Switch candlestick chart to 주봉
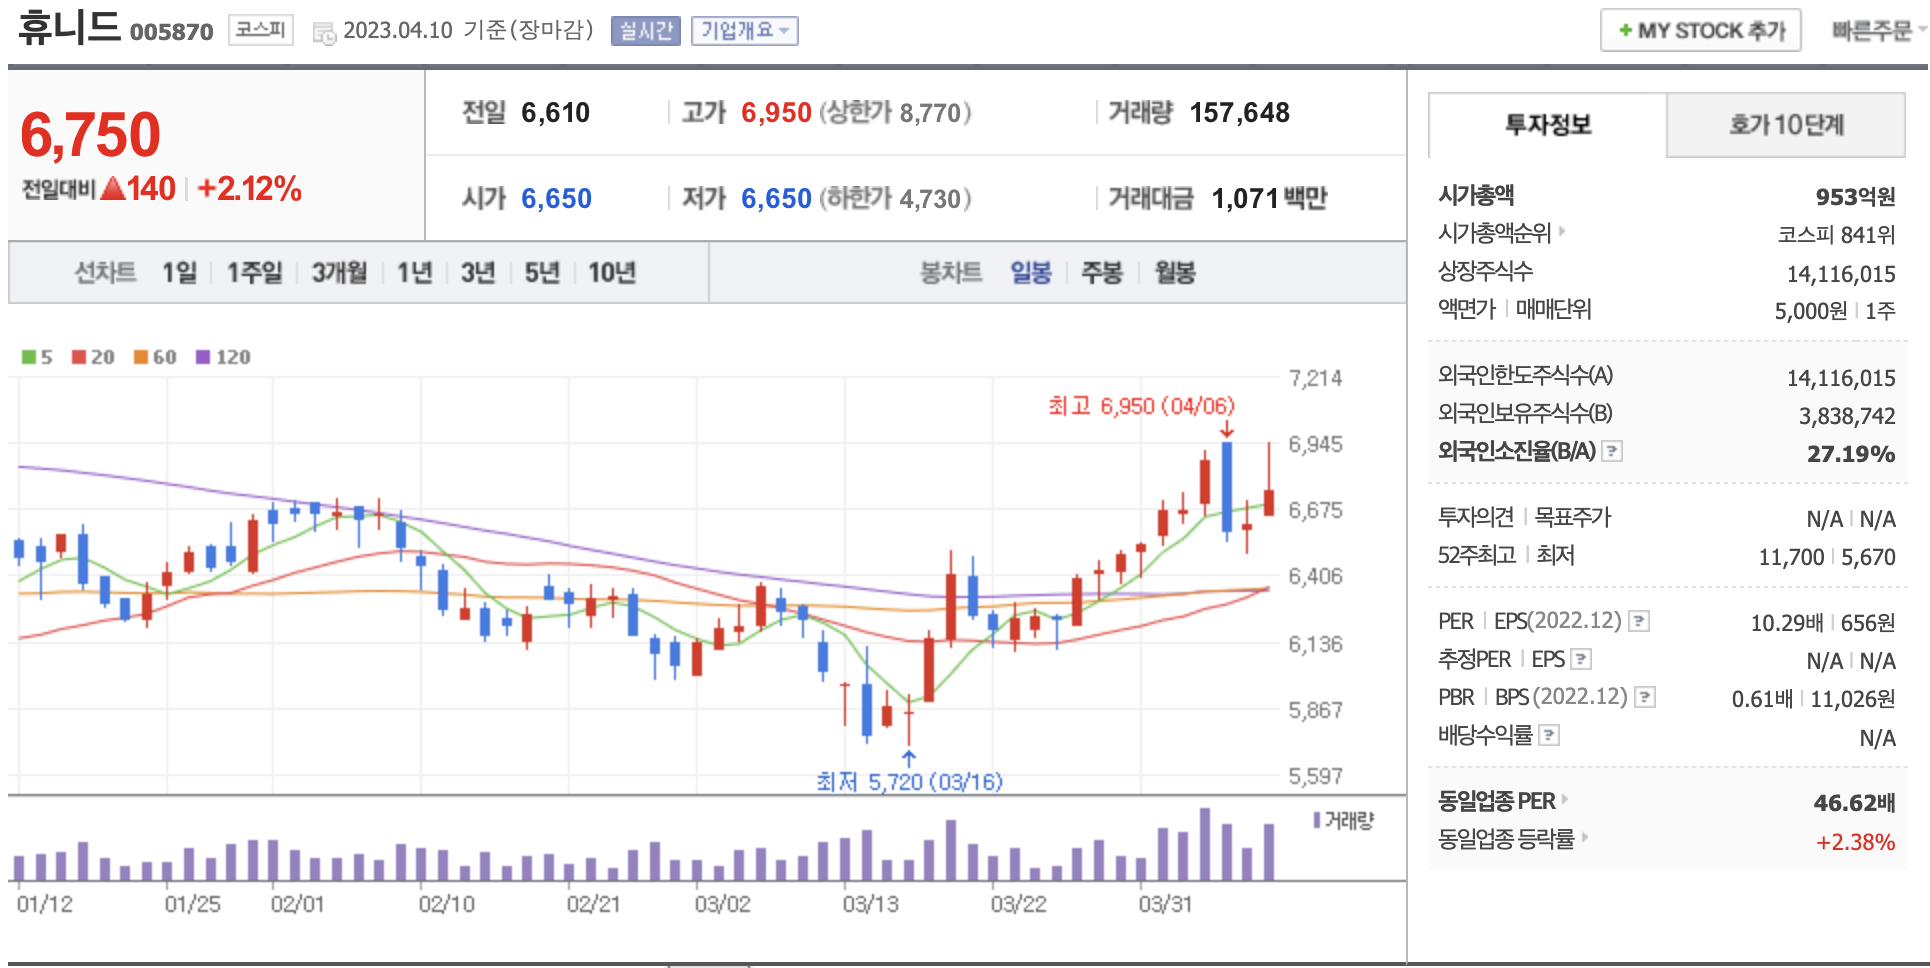Screen dimensions: 1930x968 coord(1102,273)
